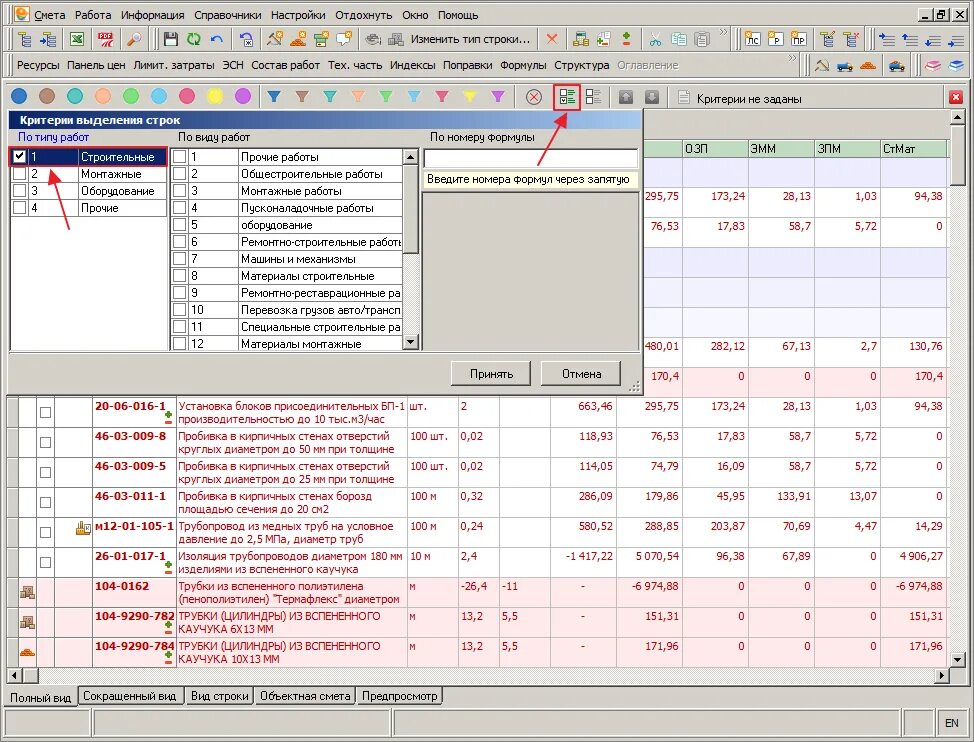Check the Общестроительные работы checkbox

(180, 174)
